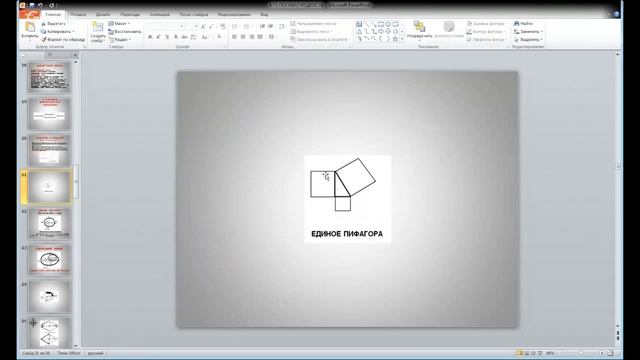Image resolution: width=640 pixels, height=360 pixels.
Task: Open the Показ слайдов ribbon tab
Action: point(194,14)
